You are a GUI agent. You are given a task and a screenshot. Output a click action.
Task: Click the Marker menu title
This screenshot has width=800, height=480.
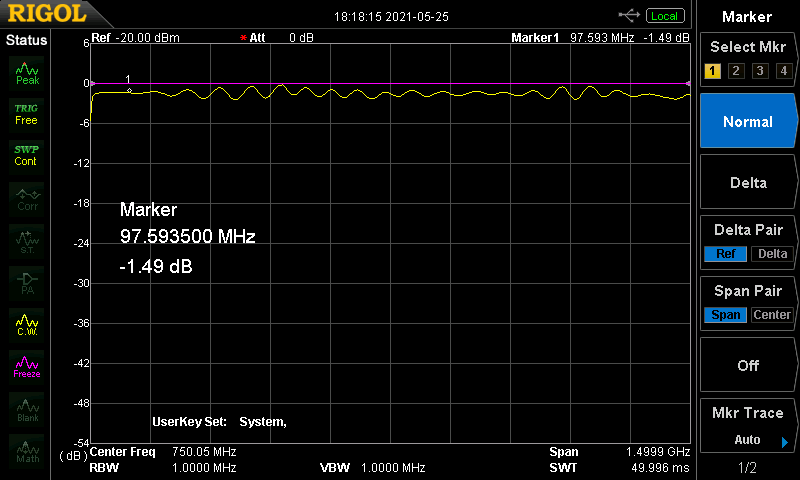747,17
